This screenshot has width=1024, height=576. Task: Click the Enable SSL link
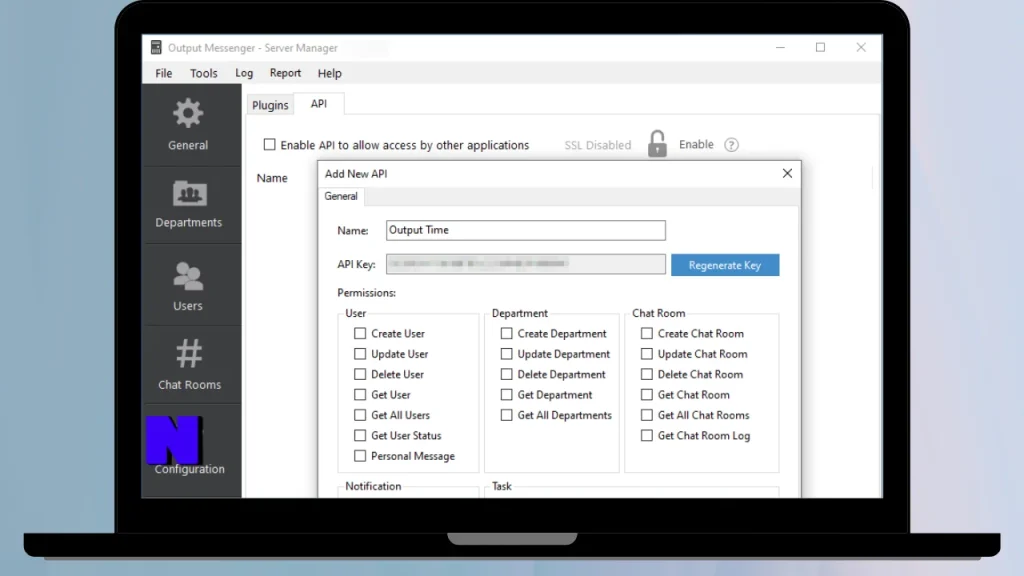point(696,144)
